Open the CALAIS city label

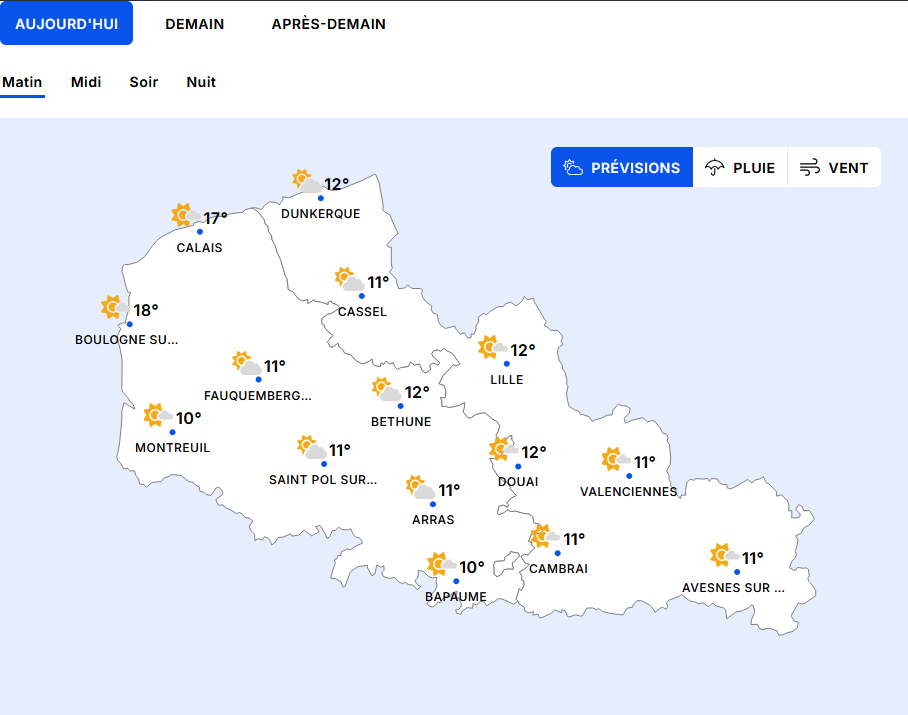pyautogui.click(x=199, y=248)
